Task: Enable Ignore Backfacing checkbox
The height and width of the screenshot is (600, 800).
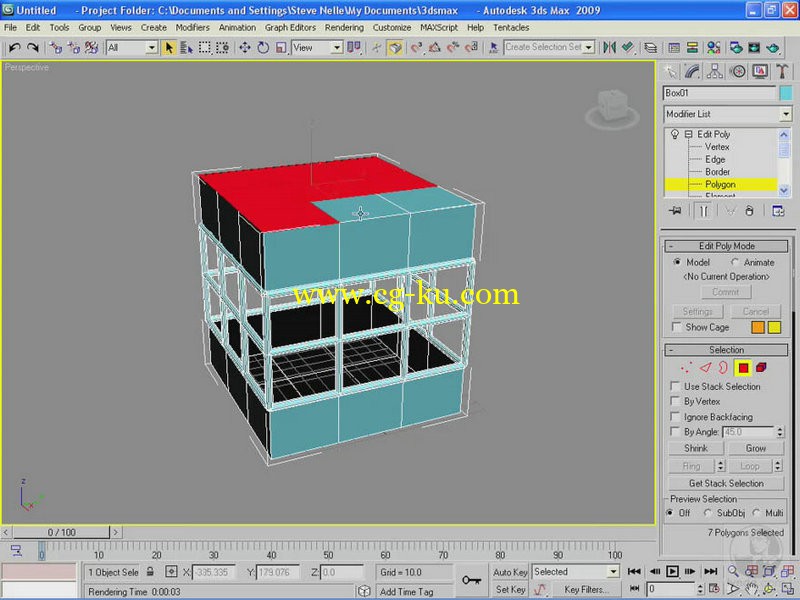Action: [x=675, y=416]
